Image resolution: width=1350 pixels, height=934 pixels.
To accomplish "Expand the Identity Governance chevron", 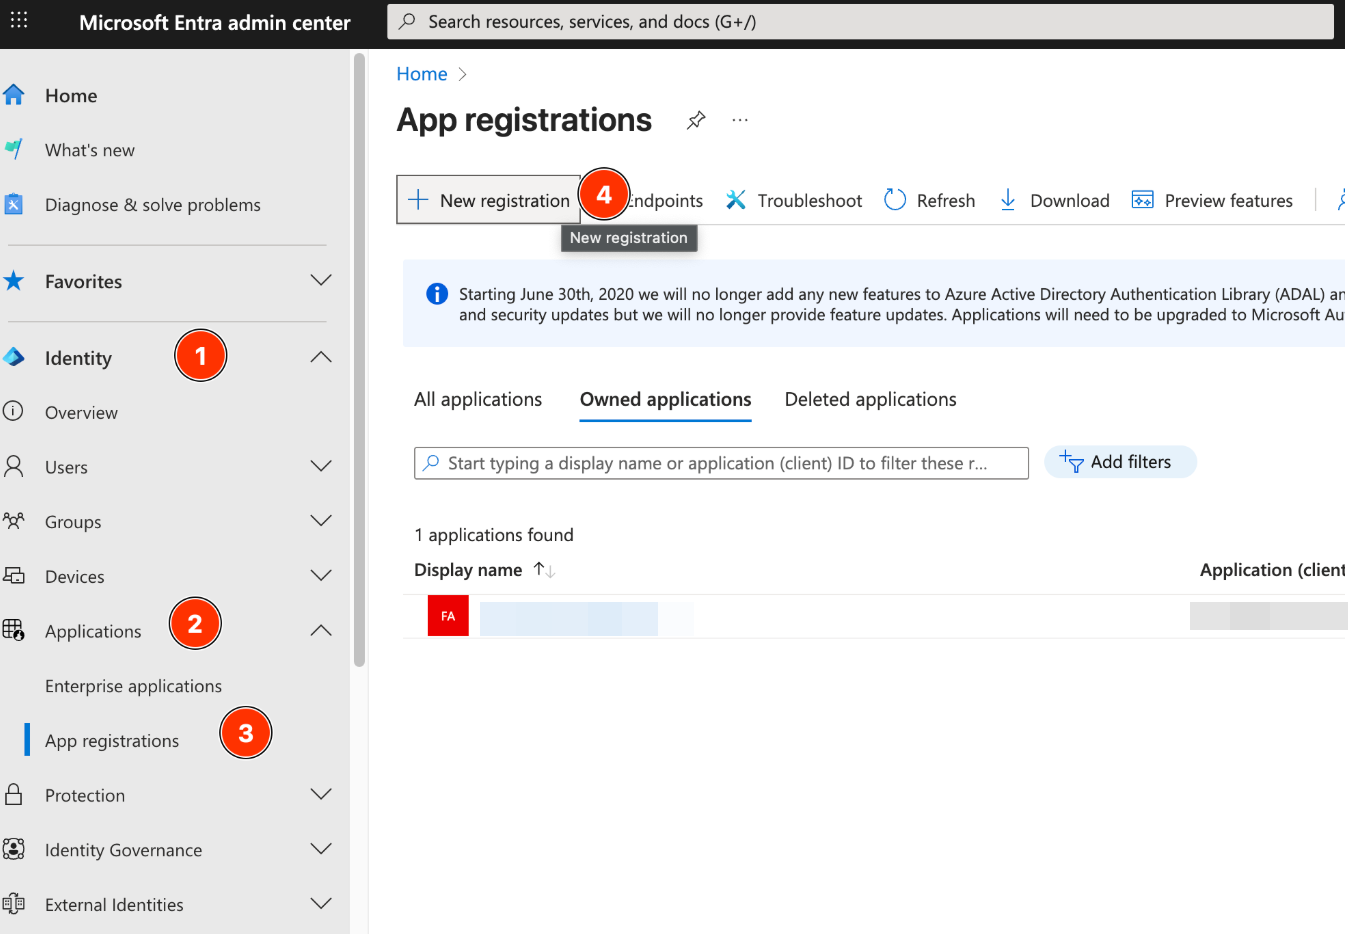I will (321, 849).
